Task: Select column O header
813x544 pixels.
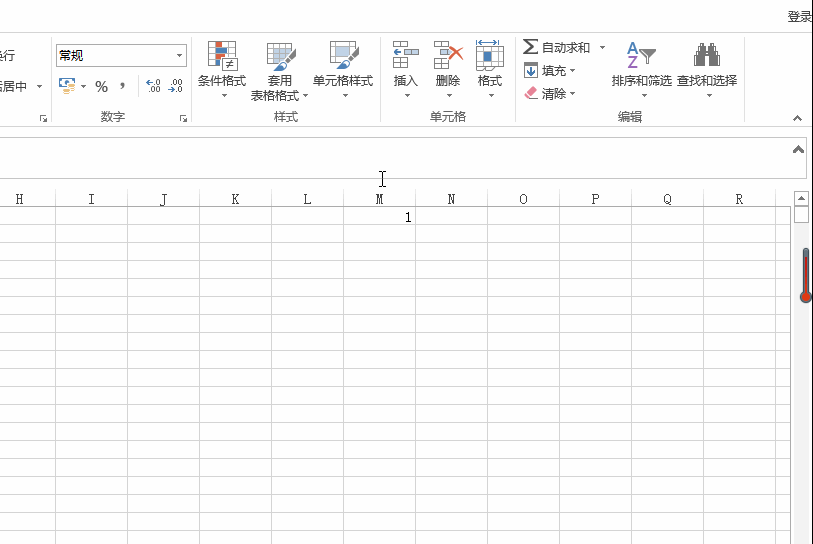Action: 524,199
